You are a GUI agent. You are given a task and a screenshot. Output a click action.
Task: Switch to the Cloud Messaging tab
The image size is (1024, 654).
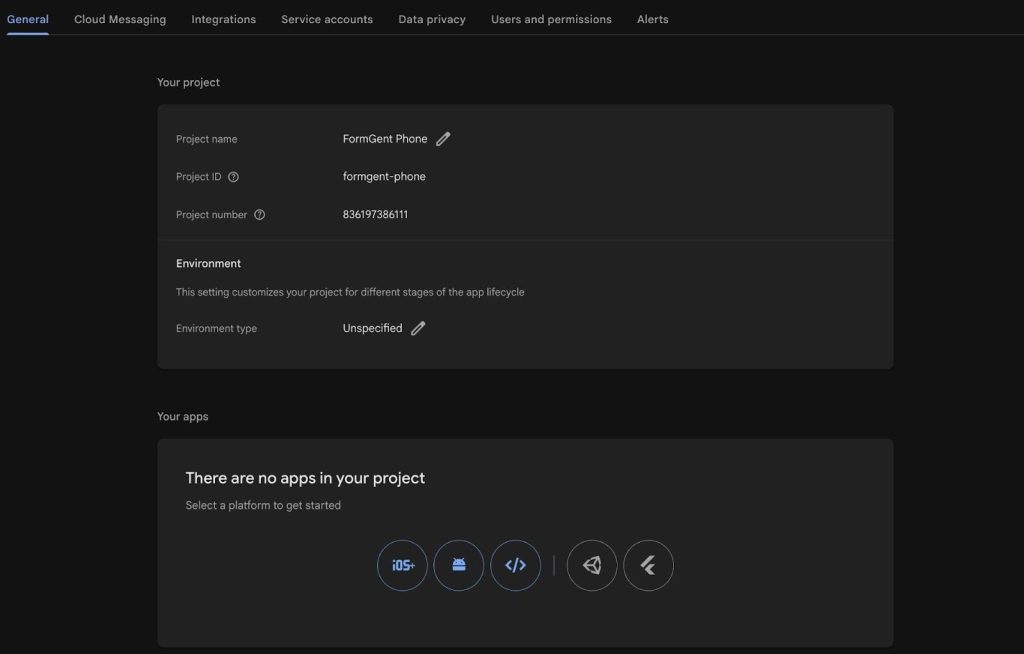[x=120, y=19]
